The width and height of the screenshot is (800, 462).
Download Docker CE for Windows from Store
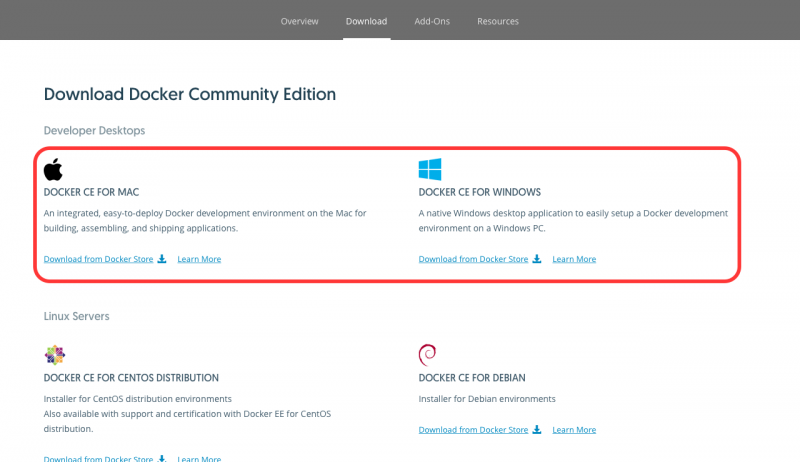473,259
